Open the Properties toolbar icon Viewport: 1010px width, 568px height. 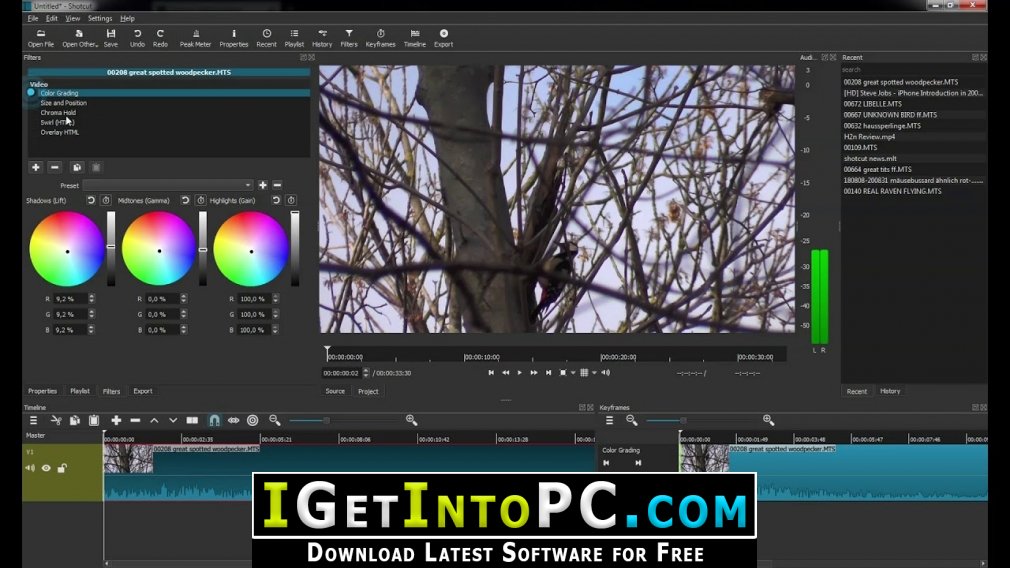point(234,38)
